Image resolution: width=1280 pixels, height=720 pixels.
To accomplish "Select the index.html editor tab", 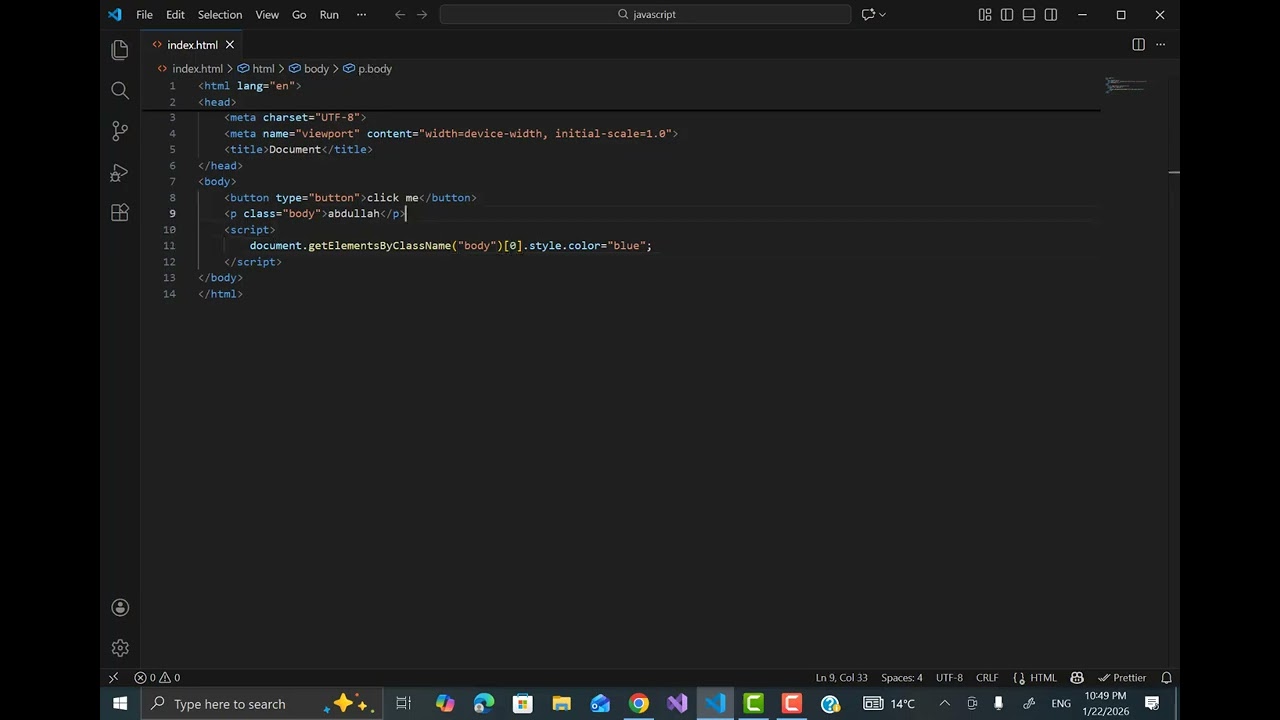I will 192,45.
